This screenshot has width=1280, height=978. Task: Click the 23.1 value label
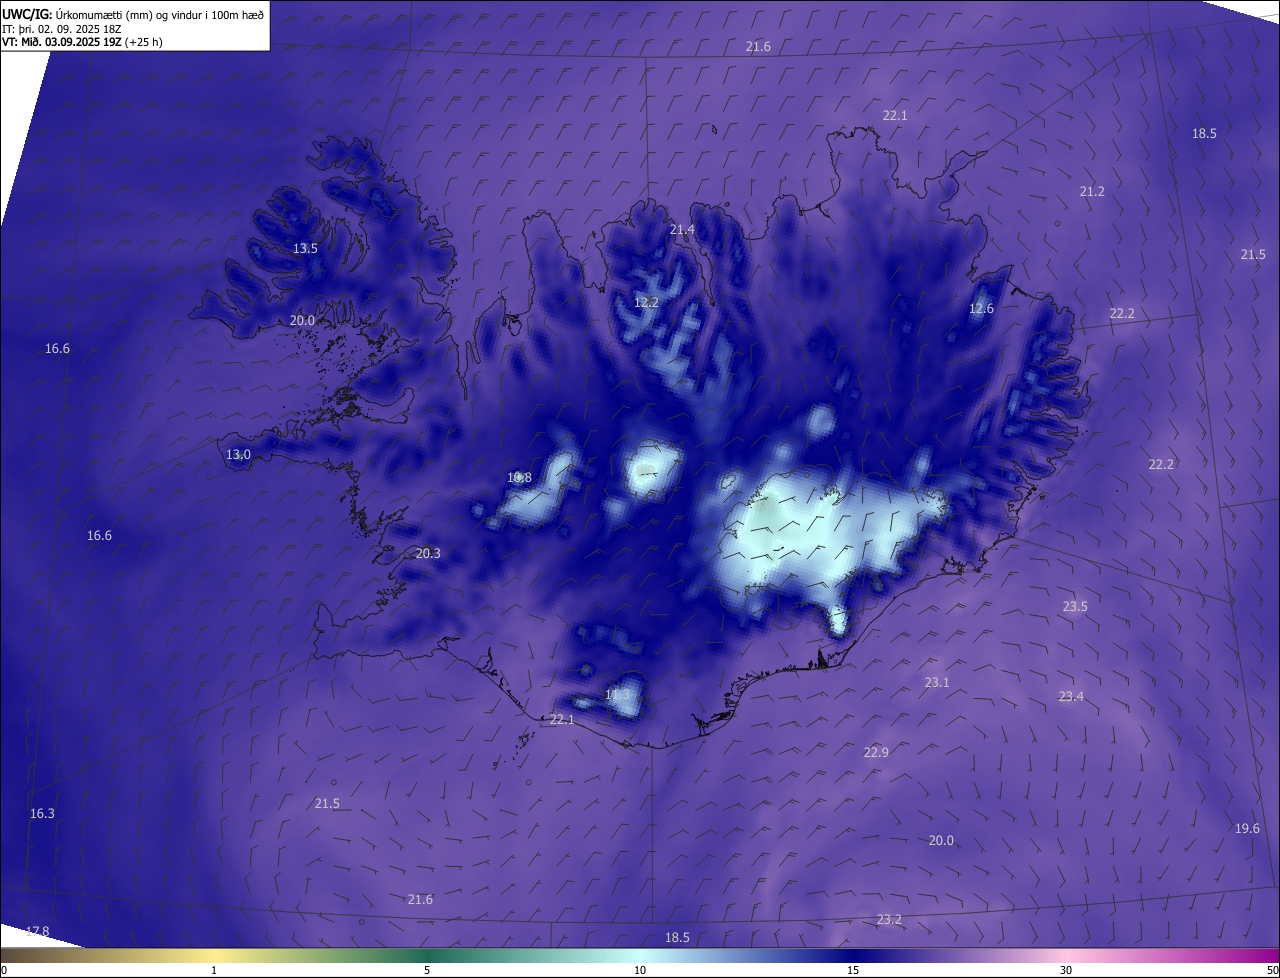coord(937,683)
